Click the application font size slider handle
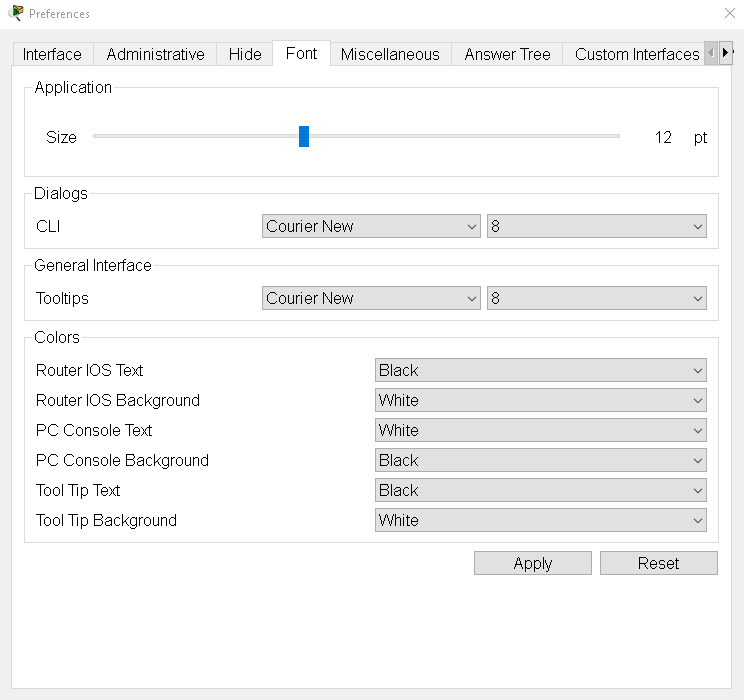The height and width of the screenshot is (700, 744). click(x=304, y=137)
